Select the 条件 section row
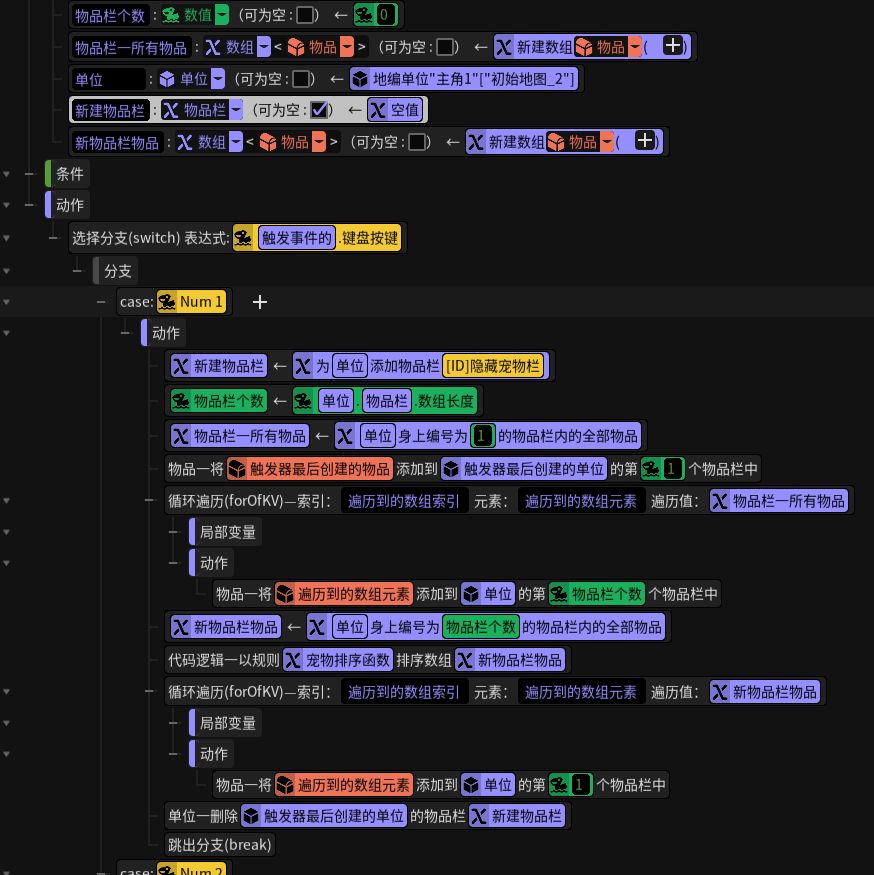The height and width of the screenshot is (875, 874). click(x=68, y=174)
